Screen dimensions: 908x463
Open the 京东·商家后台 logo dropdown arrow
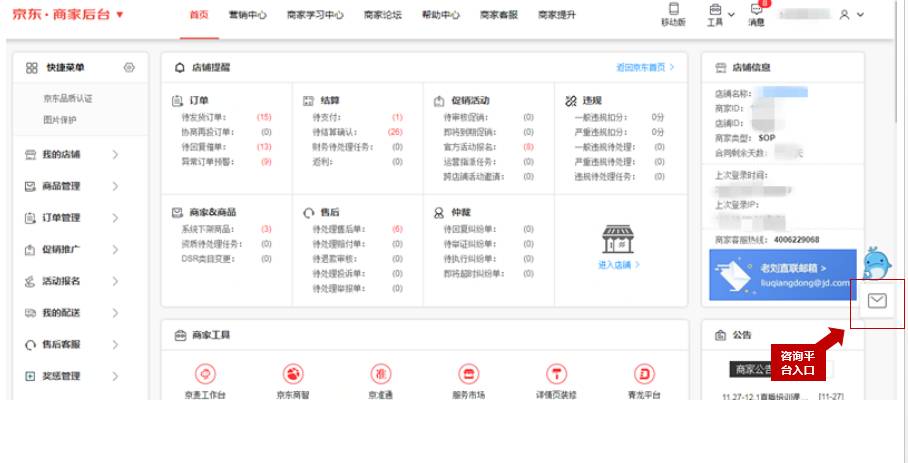(120, 14)
